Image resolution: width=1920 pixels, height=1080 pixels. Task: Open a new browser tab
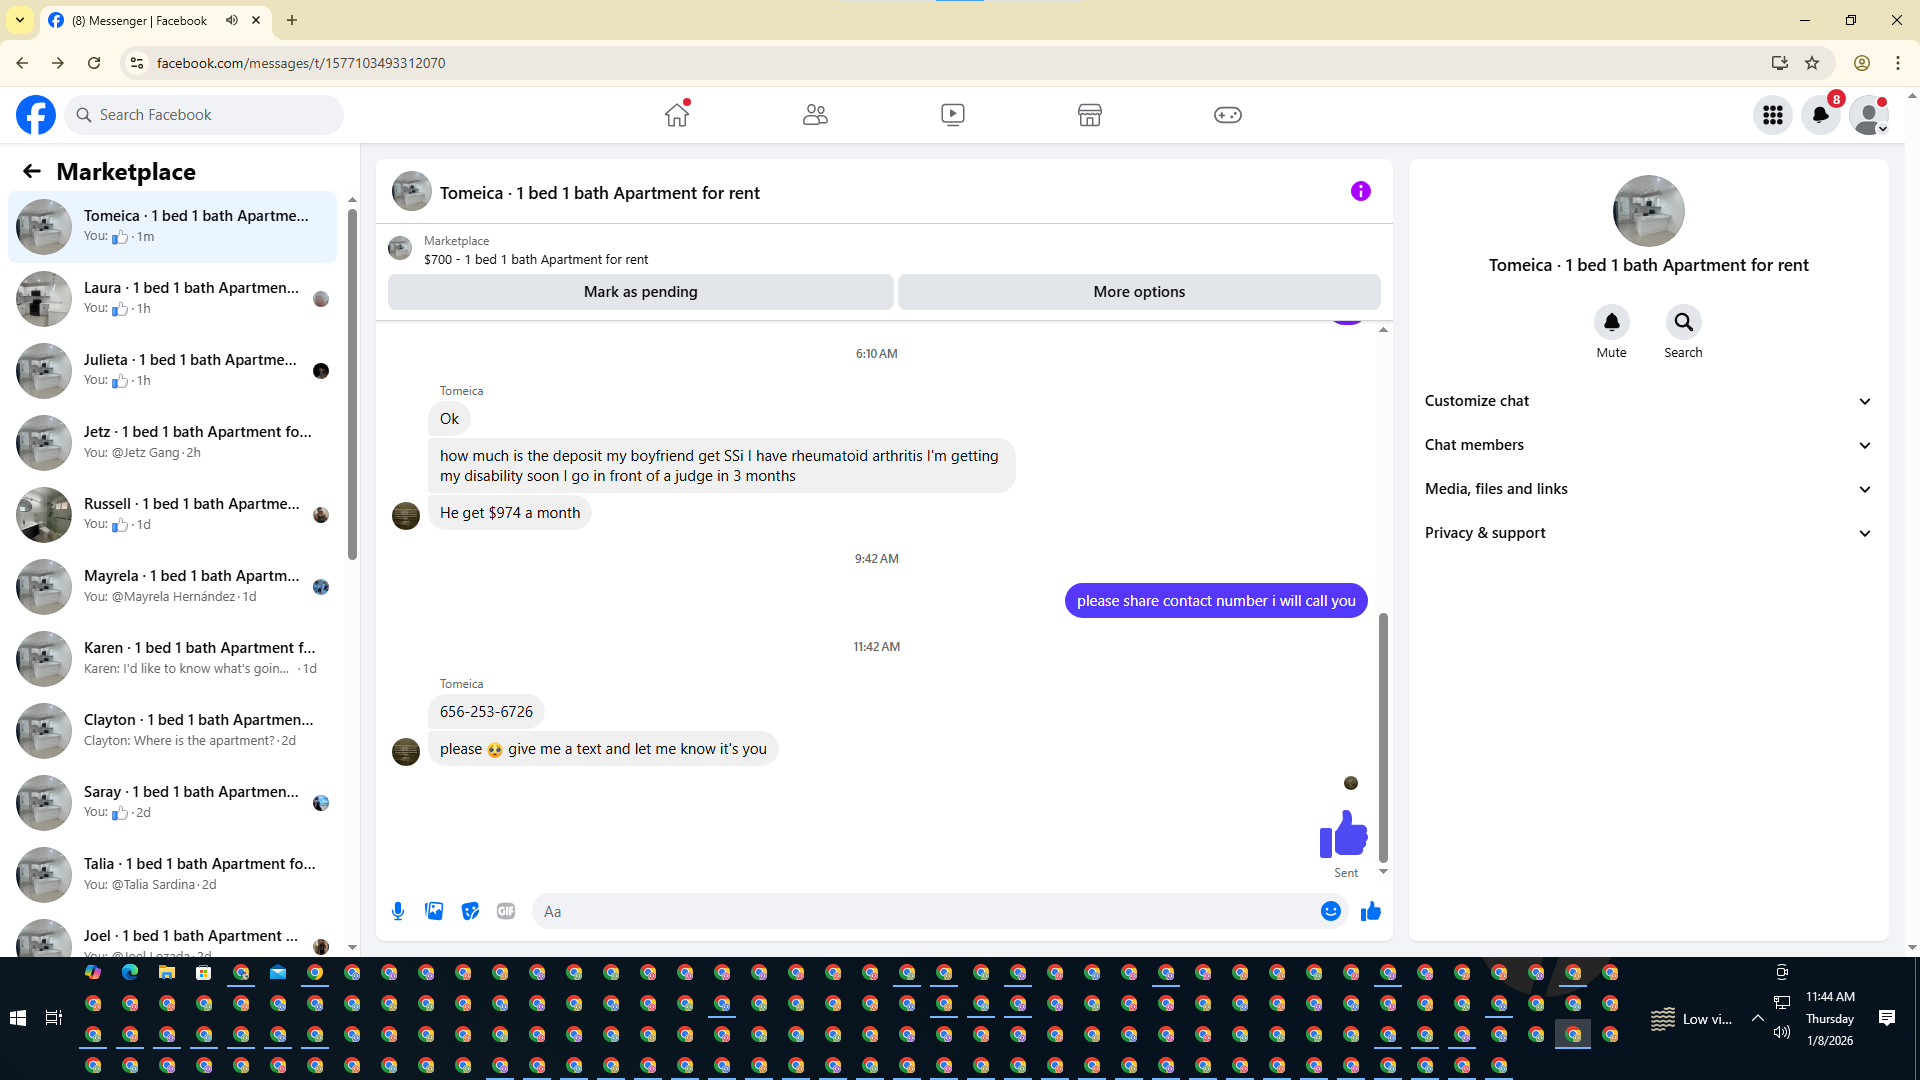[292, 20]
